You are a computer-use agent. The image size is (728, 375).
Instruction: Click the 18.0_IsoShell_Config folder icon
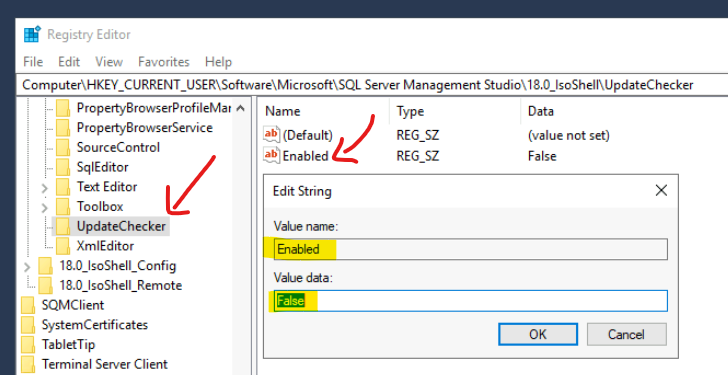pyautogui.click(x=46, y=265)
